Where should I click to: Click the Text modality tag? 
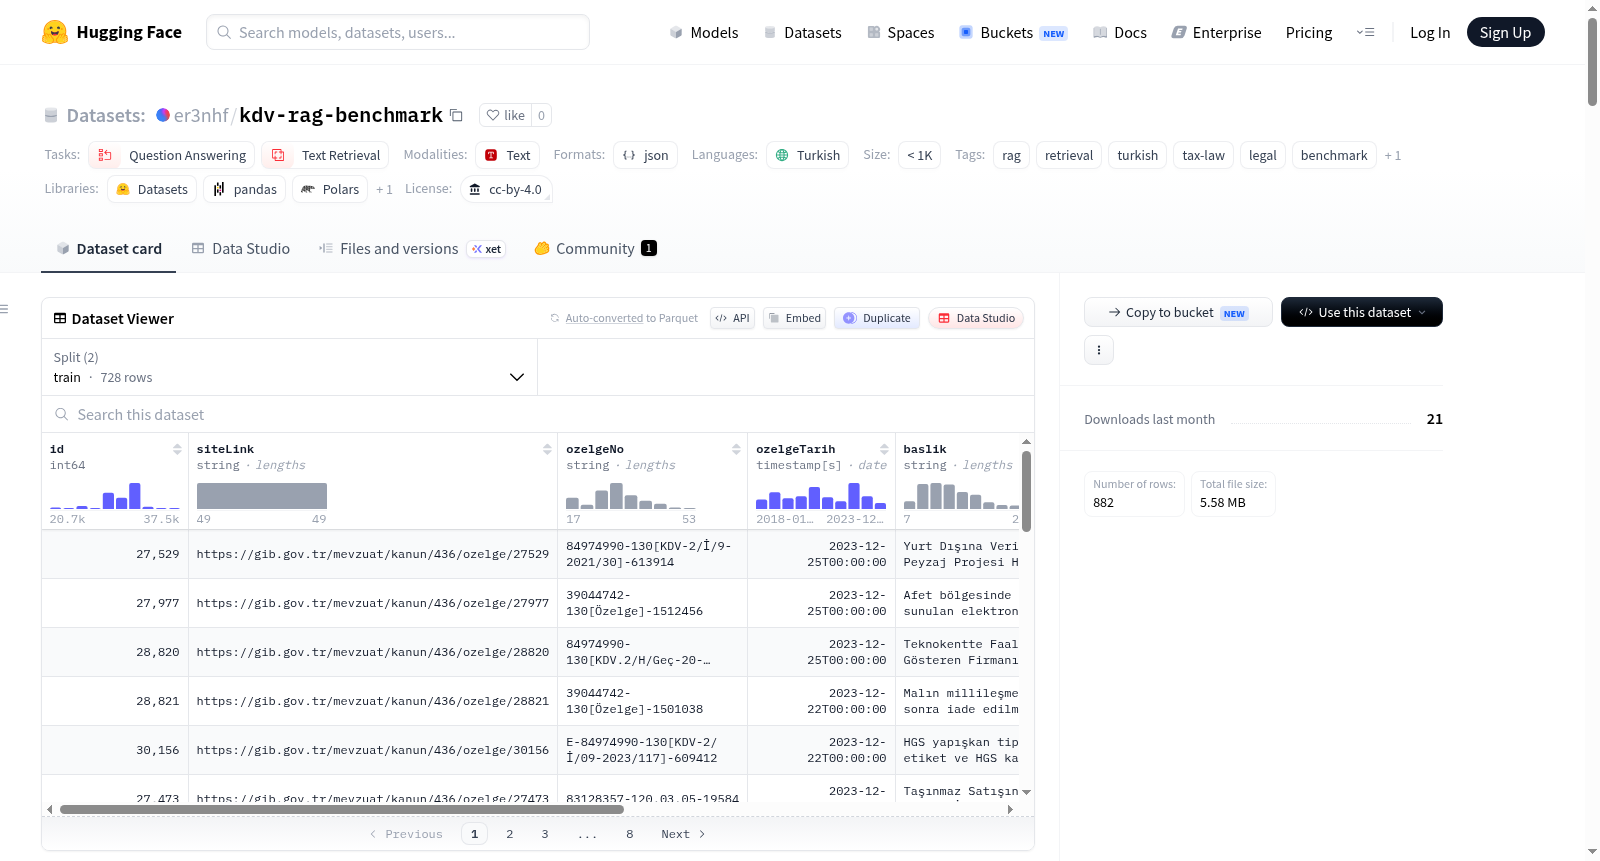(x=508, y=155)
